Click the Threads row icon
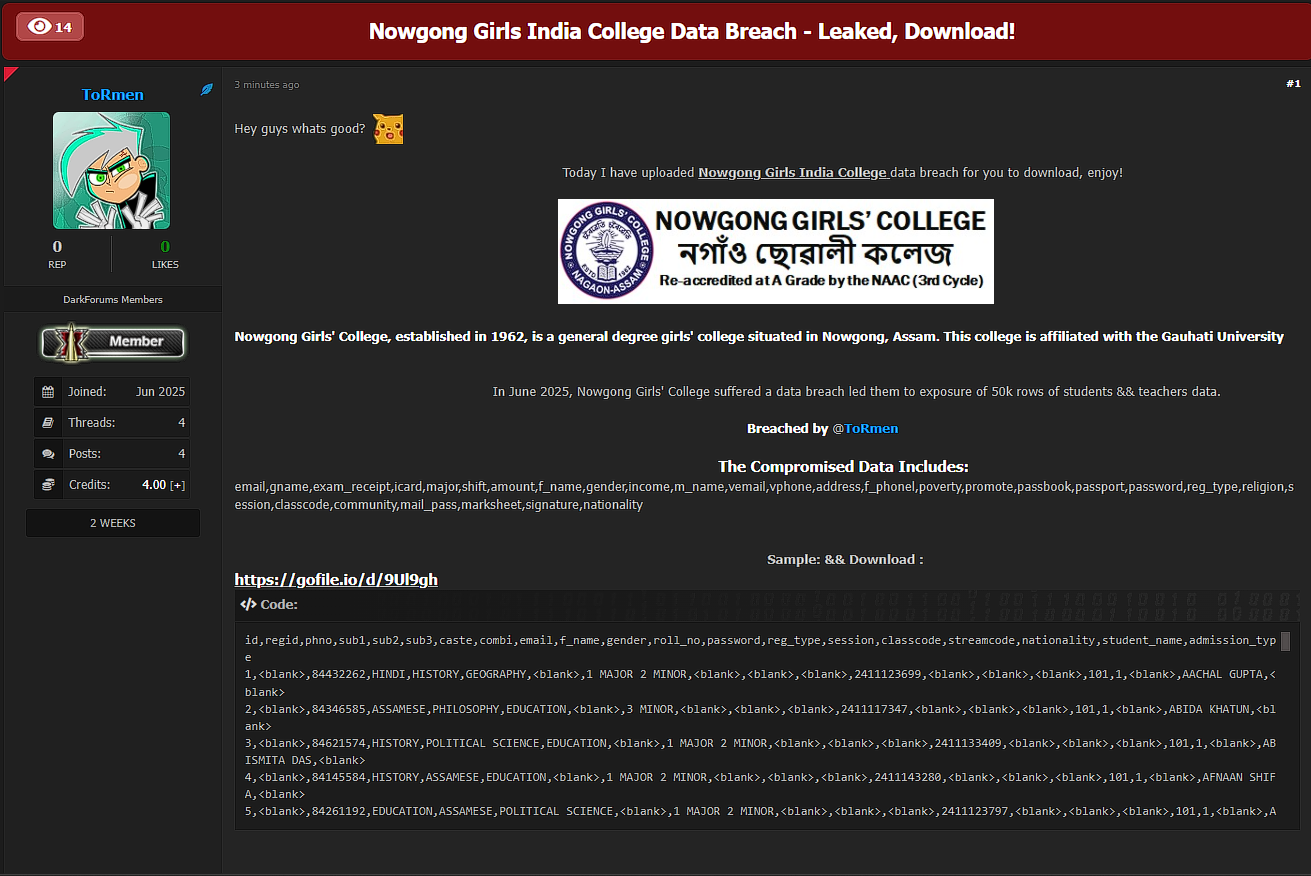The image size is (1311, 876). tap(48, 423)
